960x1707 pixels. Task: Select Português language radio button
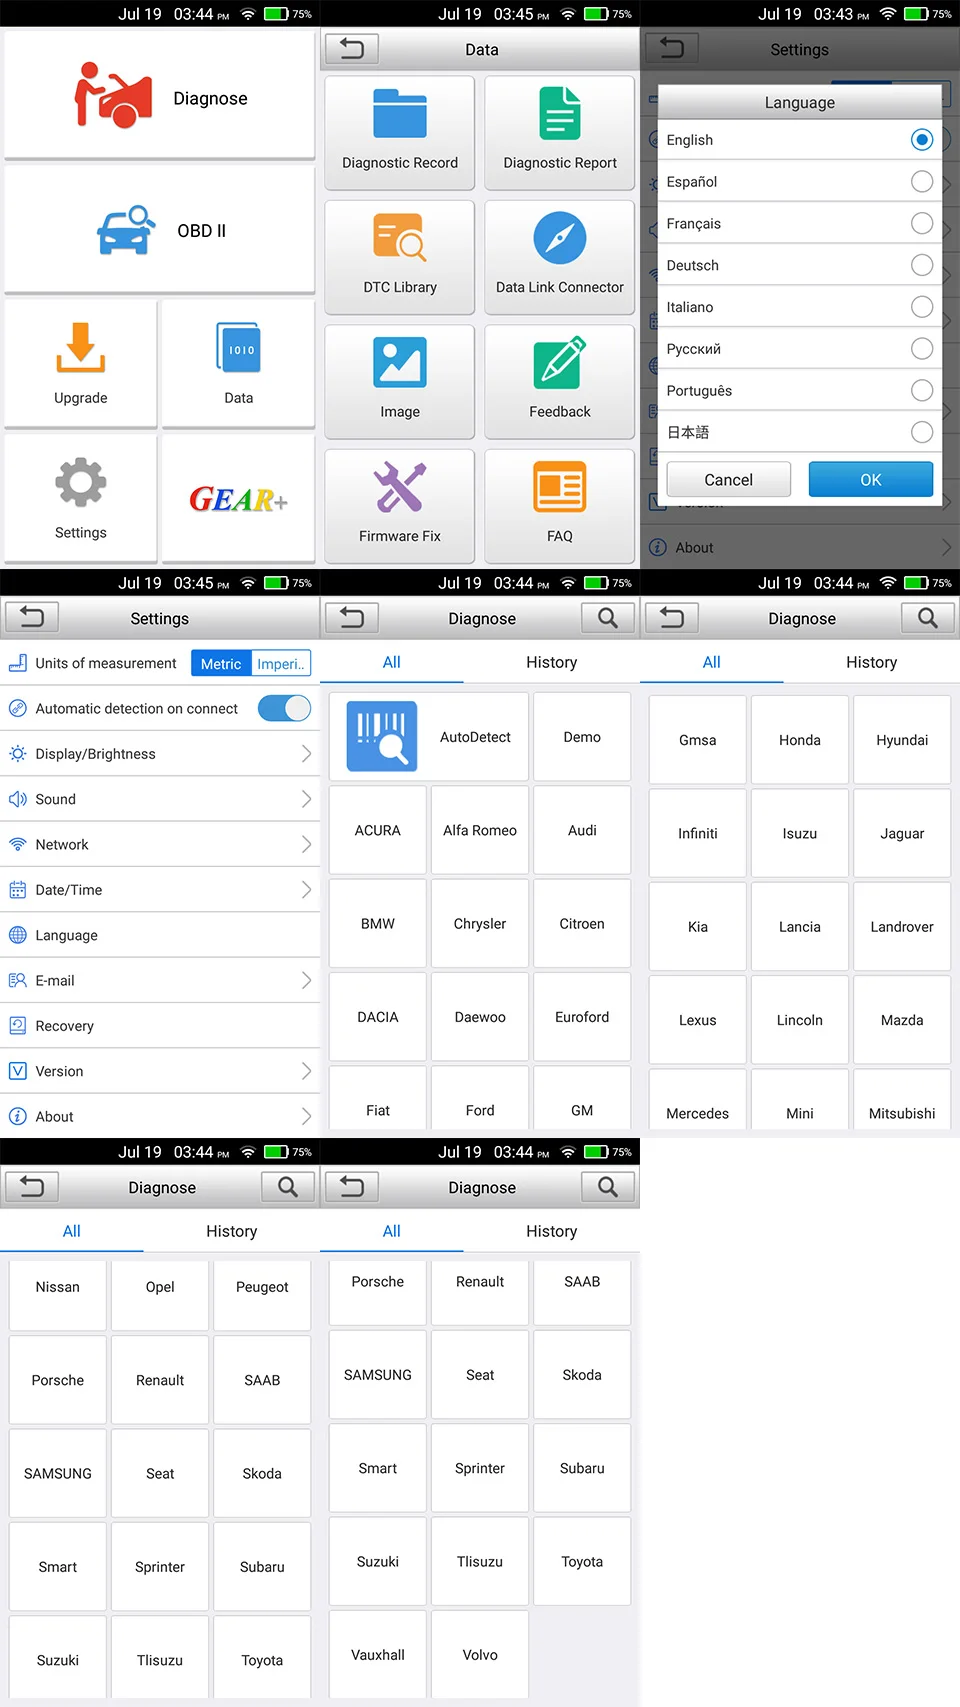922,390
